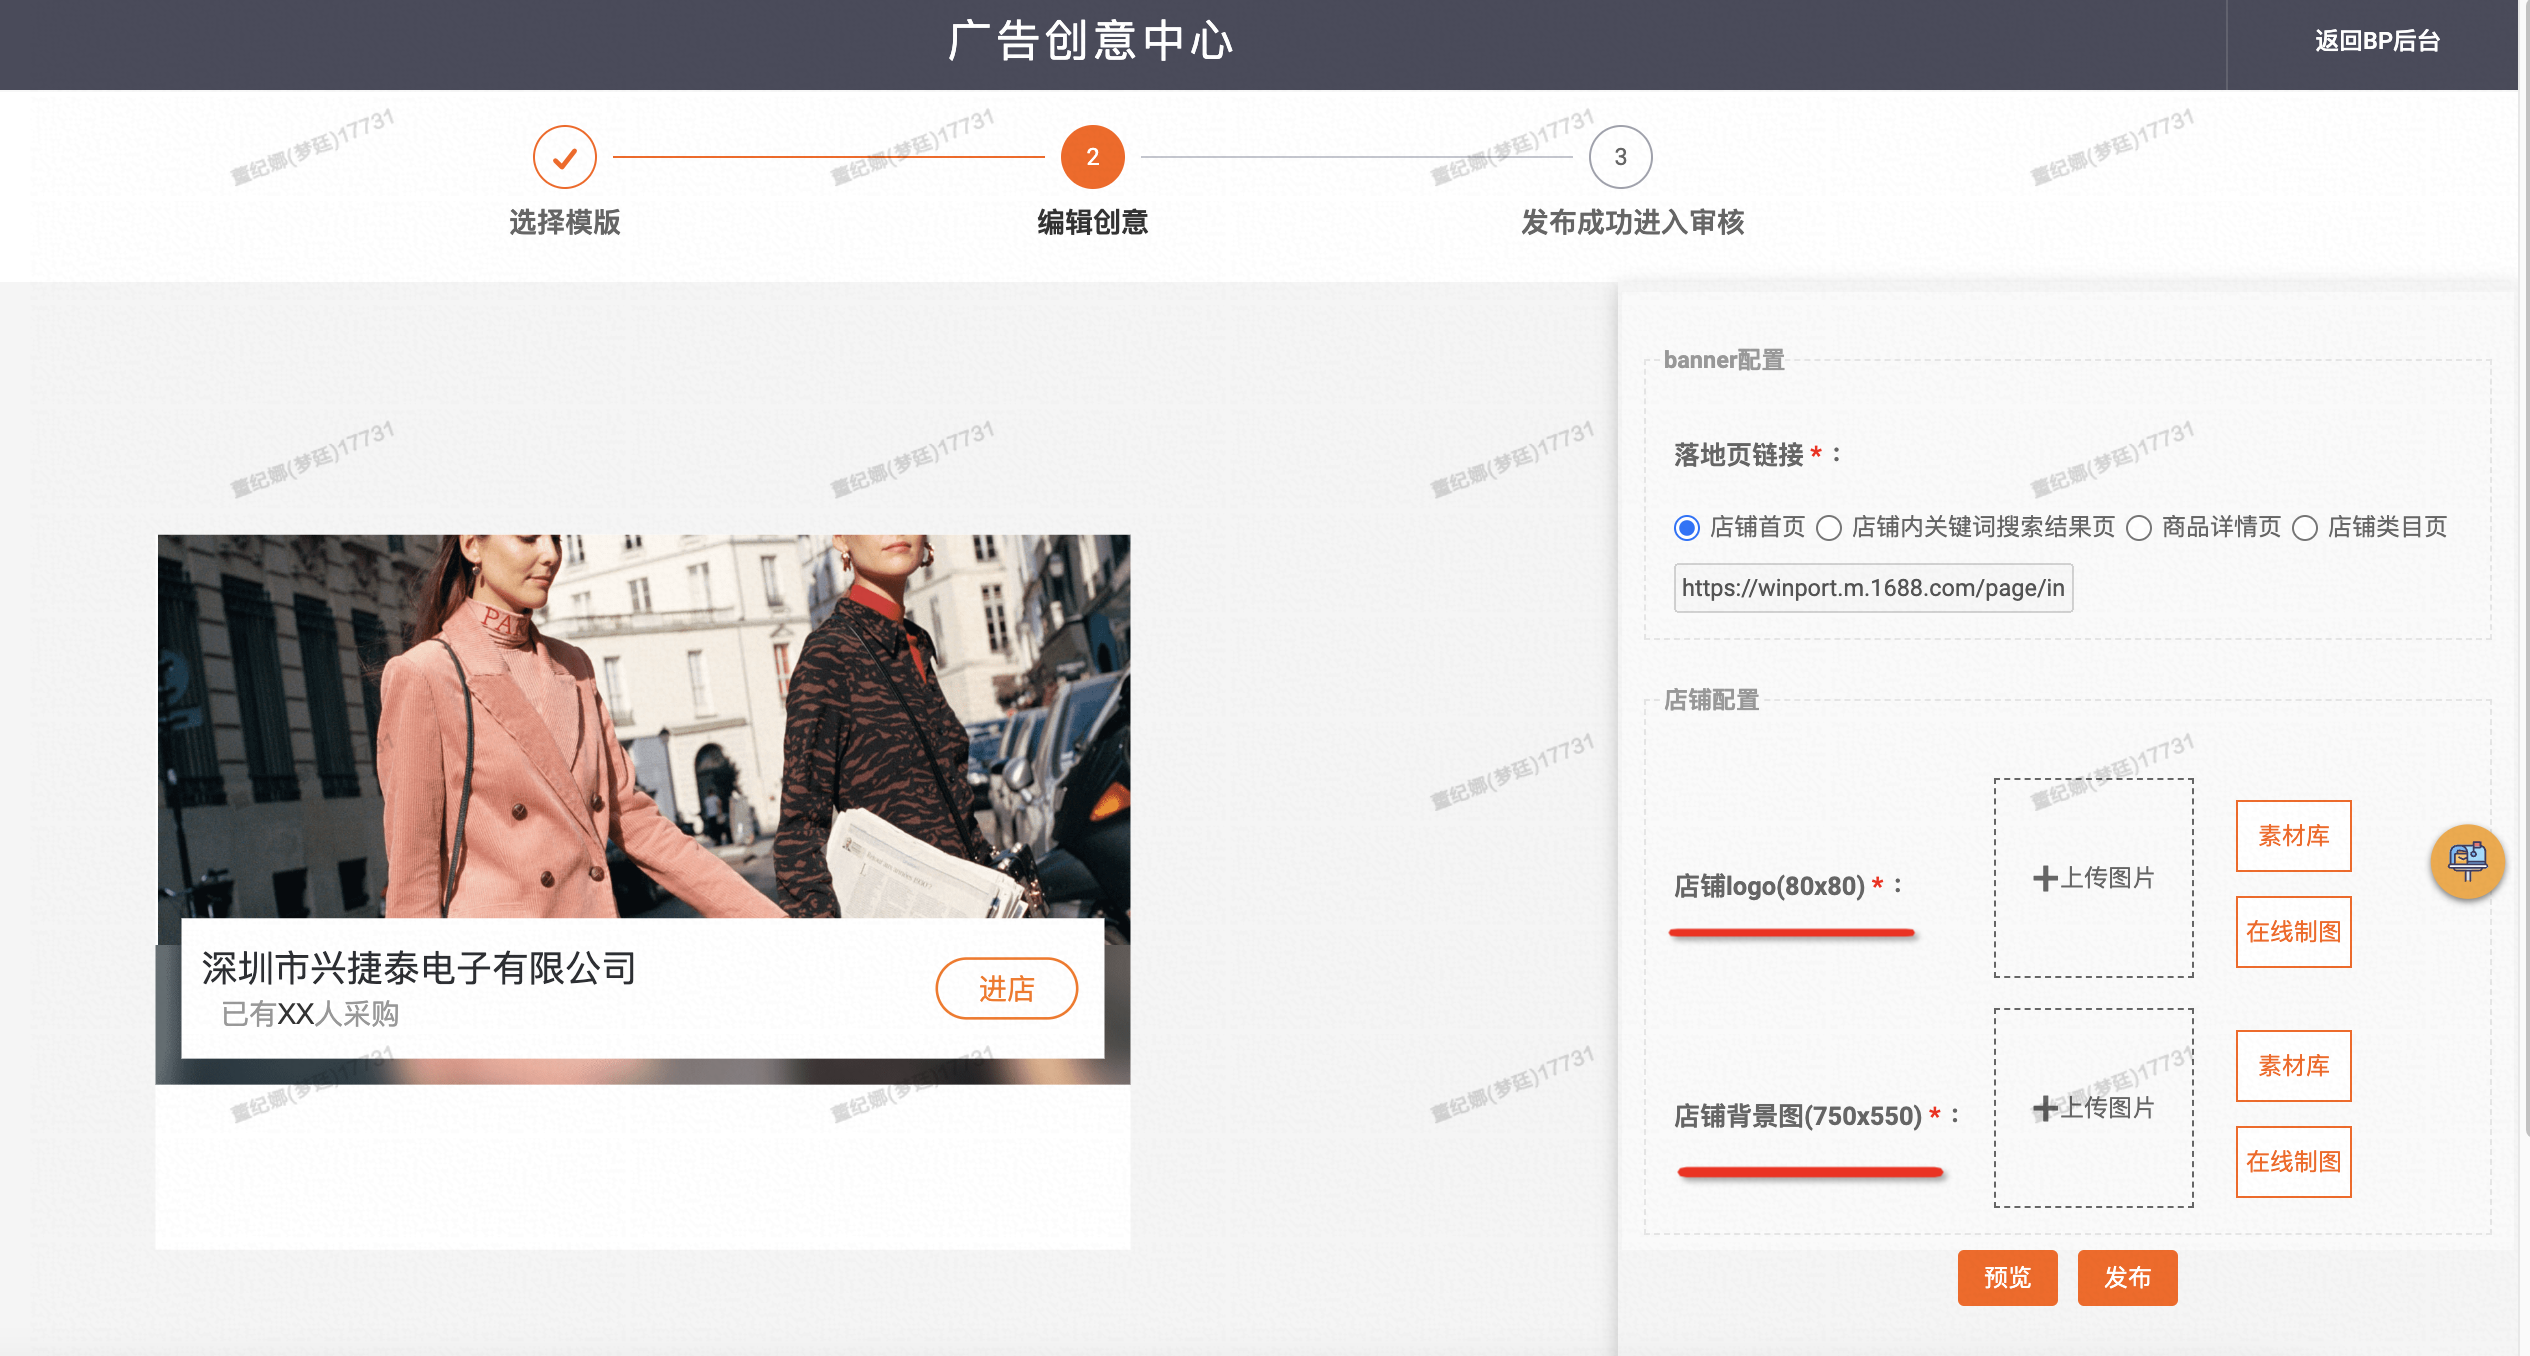This screenshot has width=2530, height=1356.
Task: Open 在线制图 for the shop logo
Action: tap(2293, 932)
